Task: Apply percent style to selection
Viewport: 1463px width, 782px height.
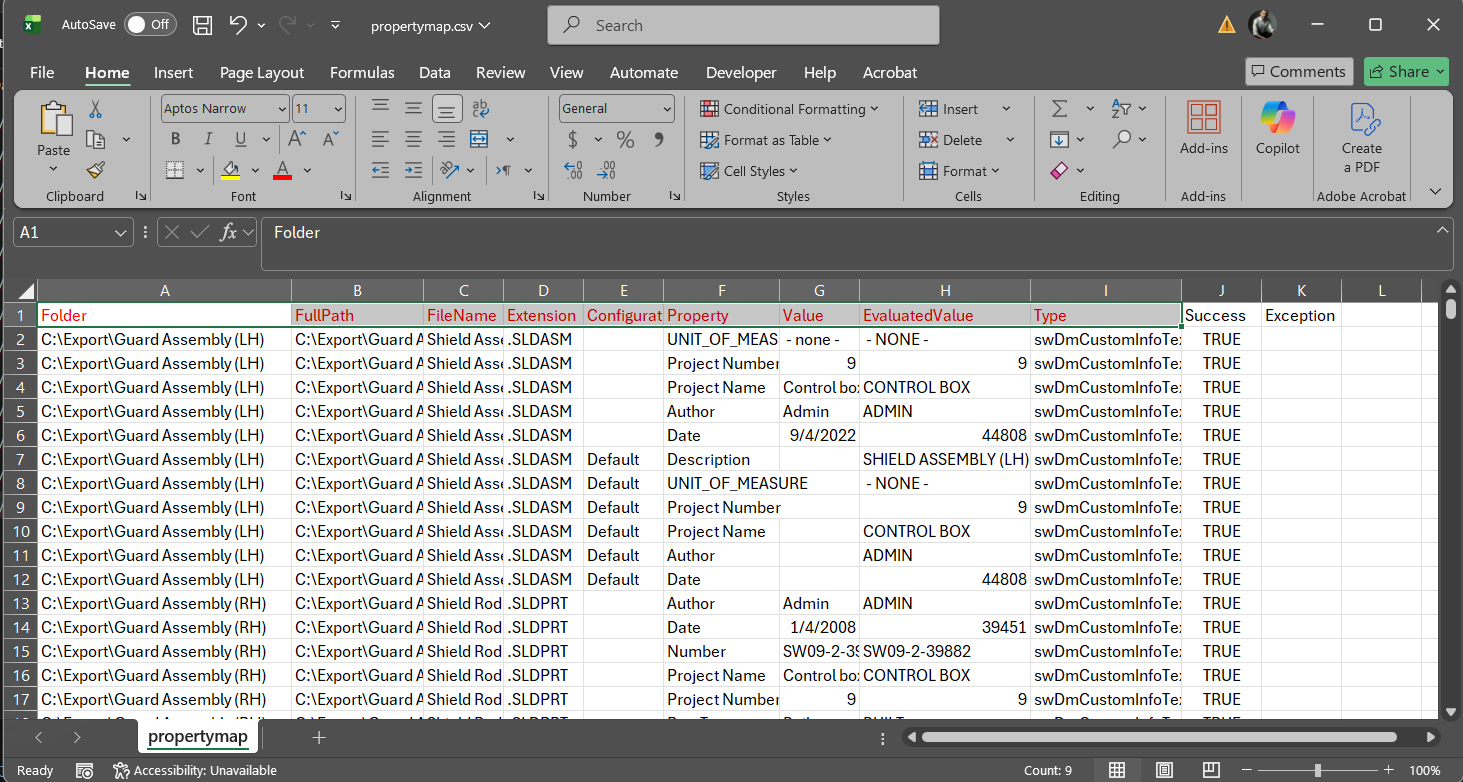Action: (x=625, y=140)
